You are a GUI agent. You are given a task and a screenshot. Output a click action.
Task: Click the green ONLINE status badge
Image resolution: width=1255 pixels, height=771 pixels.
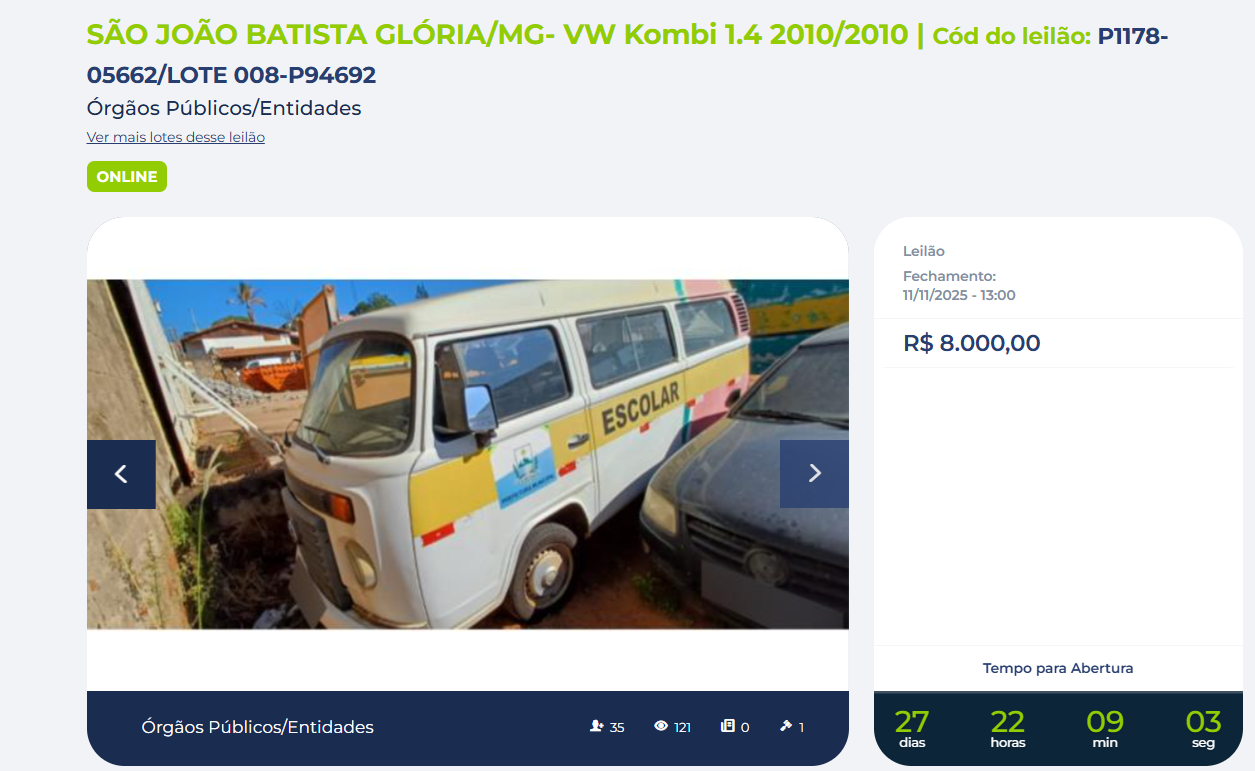point(127,177)
